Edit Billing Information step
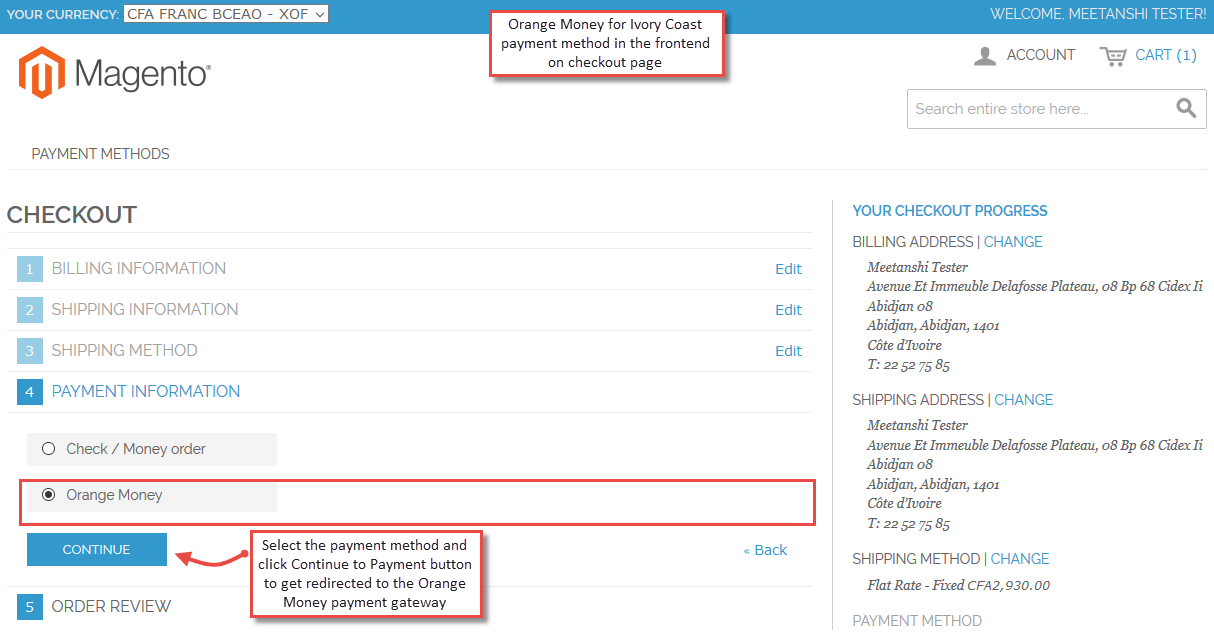1214x634 pixels. point(789,269)
